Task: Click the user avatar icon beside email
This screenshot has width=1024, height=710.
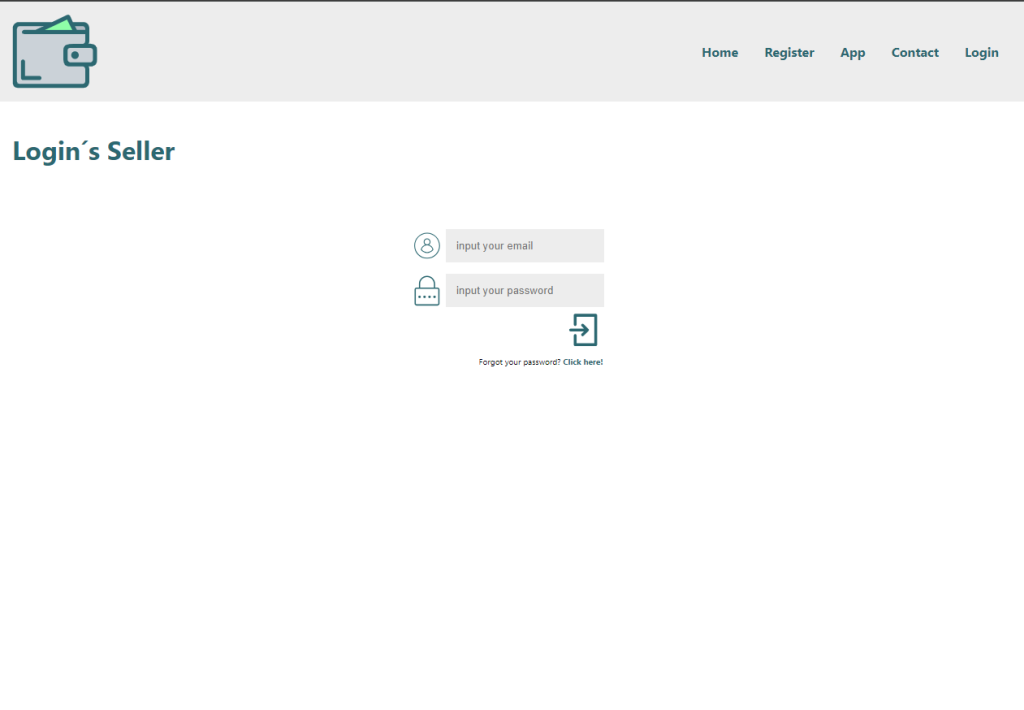Action: pos(427,246)
